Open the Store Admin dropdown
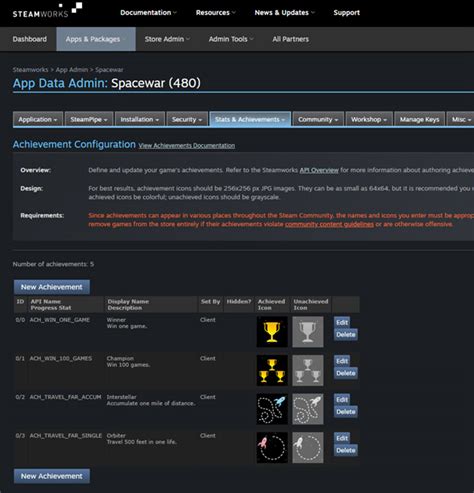474x493 pixels. [x=167, y=39]
